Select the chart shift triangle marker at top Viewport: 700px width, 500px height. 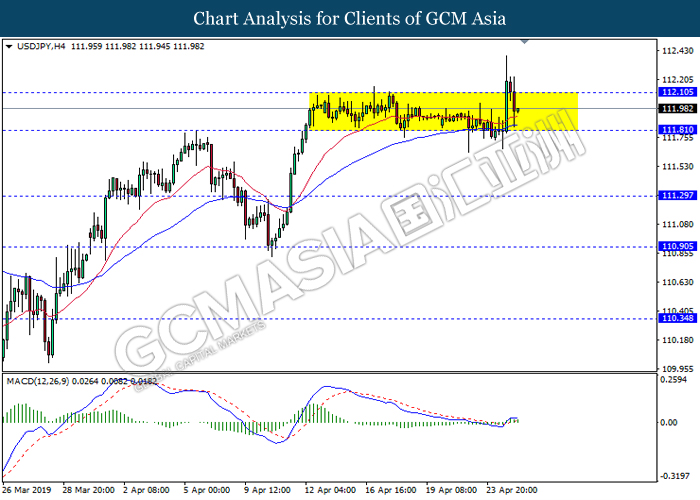[x=525, y=42]
